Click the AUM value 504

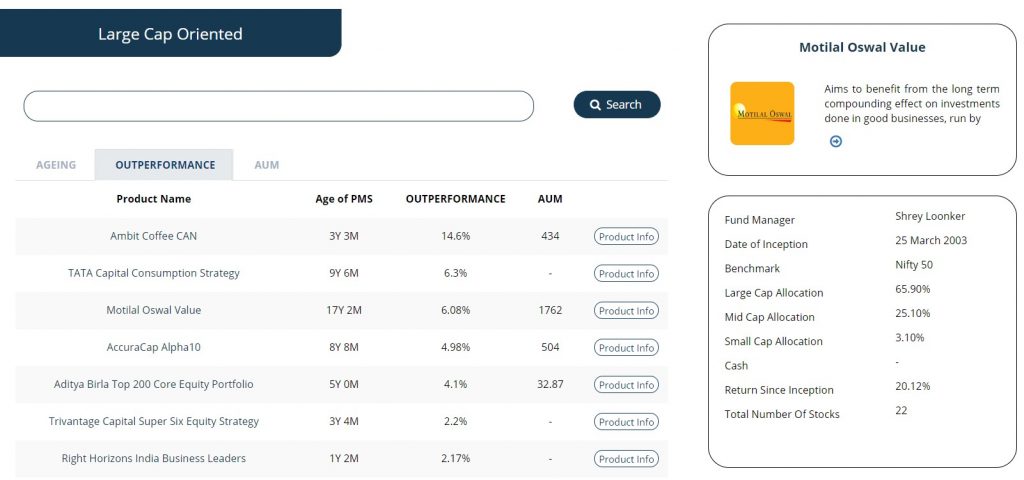550,347
